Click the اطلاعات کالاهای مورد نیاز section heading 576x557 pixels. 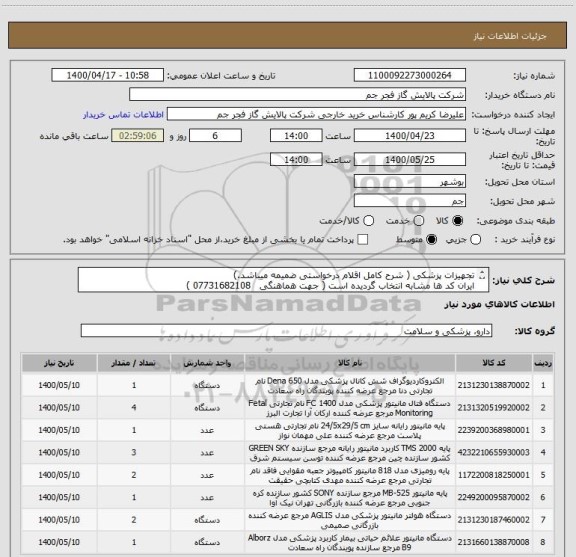point(500,305)
